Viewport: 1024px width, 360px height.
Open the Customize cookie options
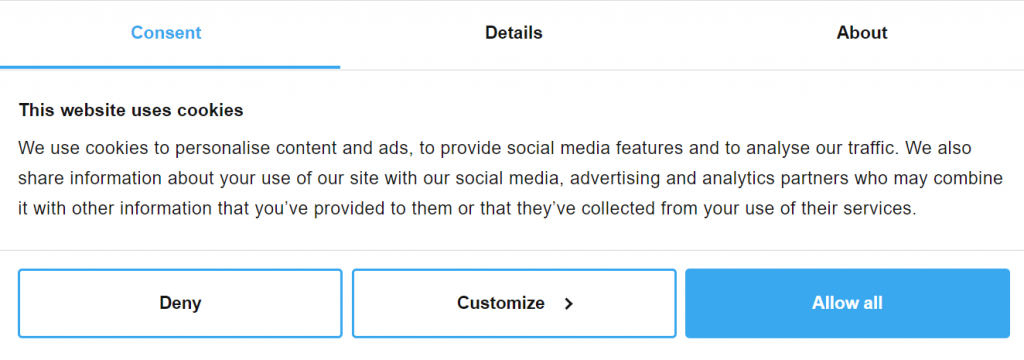(514, 303)
